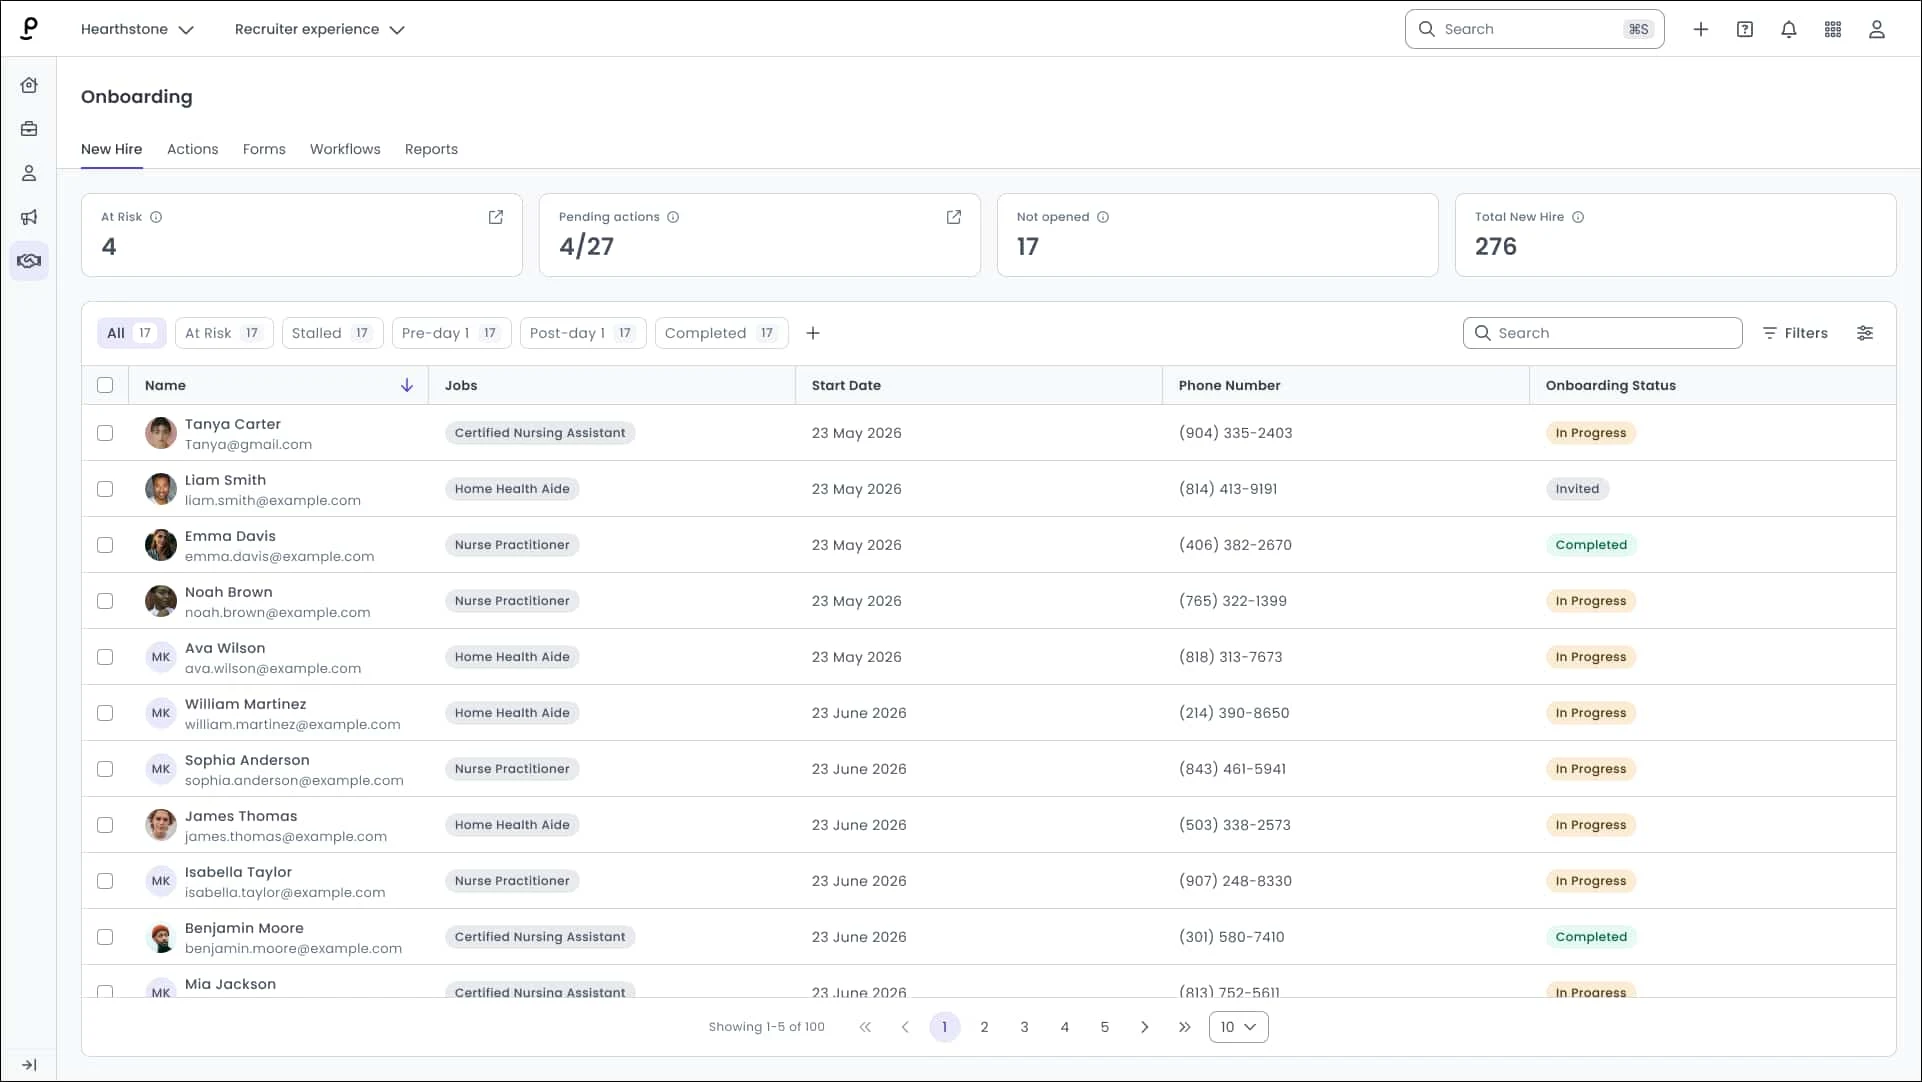Open the home icon in the sidebar

(x=29, y=85)
